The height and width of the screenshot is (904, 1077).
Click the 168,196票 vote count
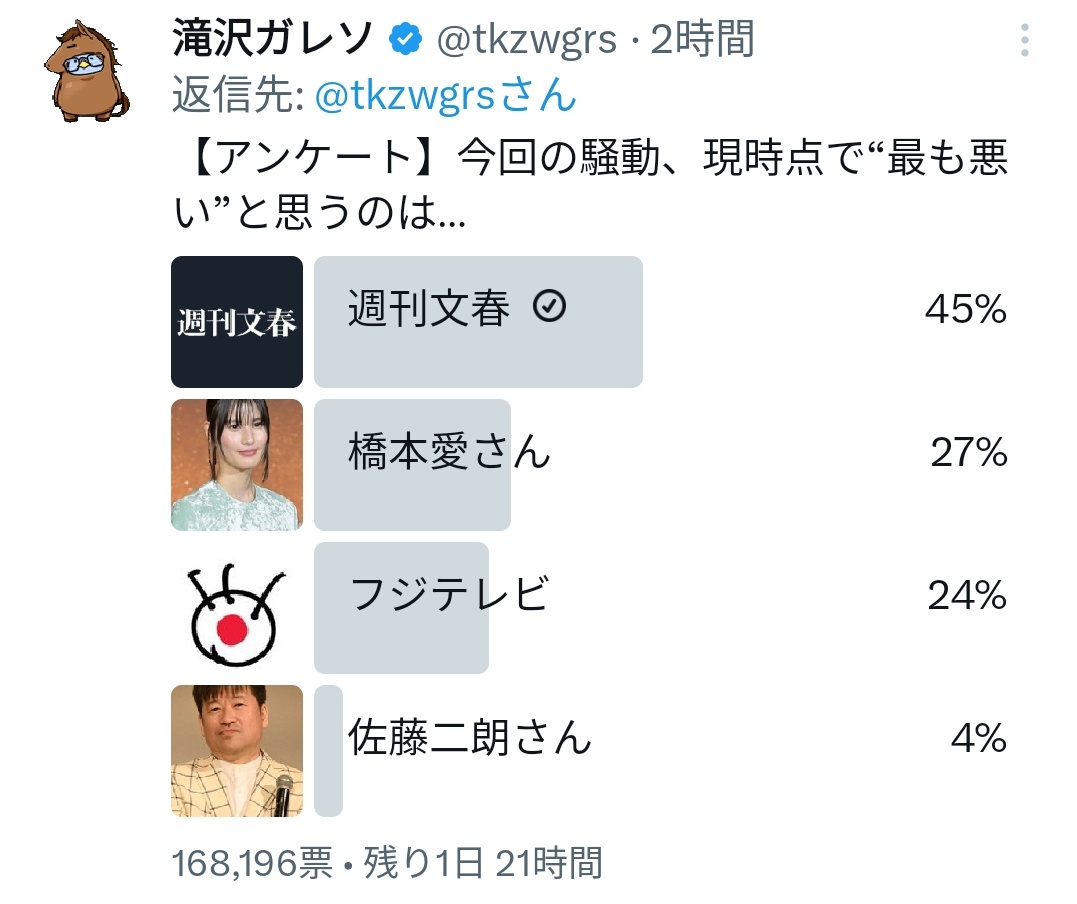252,863
